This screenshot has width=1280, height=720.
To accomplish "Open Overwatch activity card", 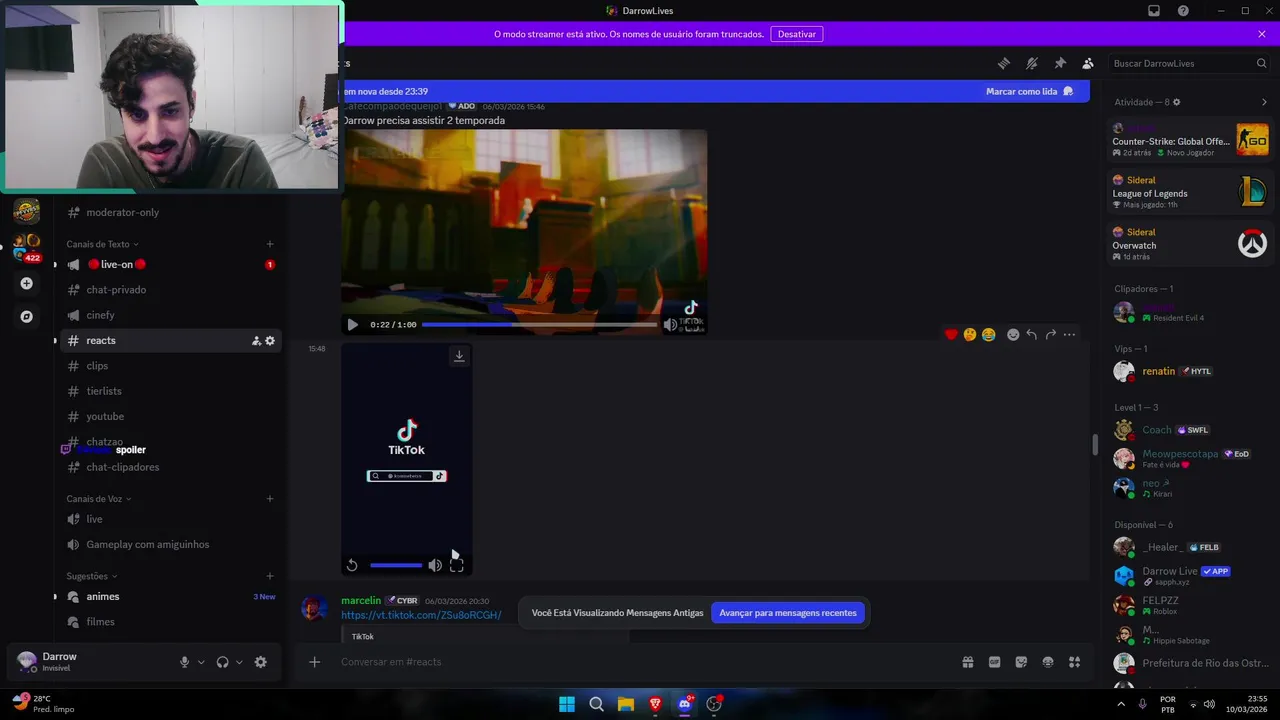I will (1190, 243).
